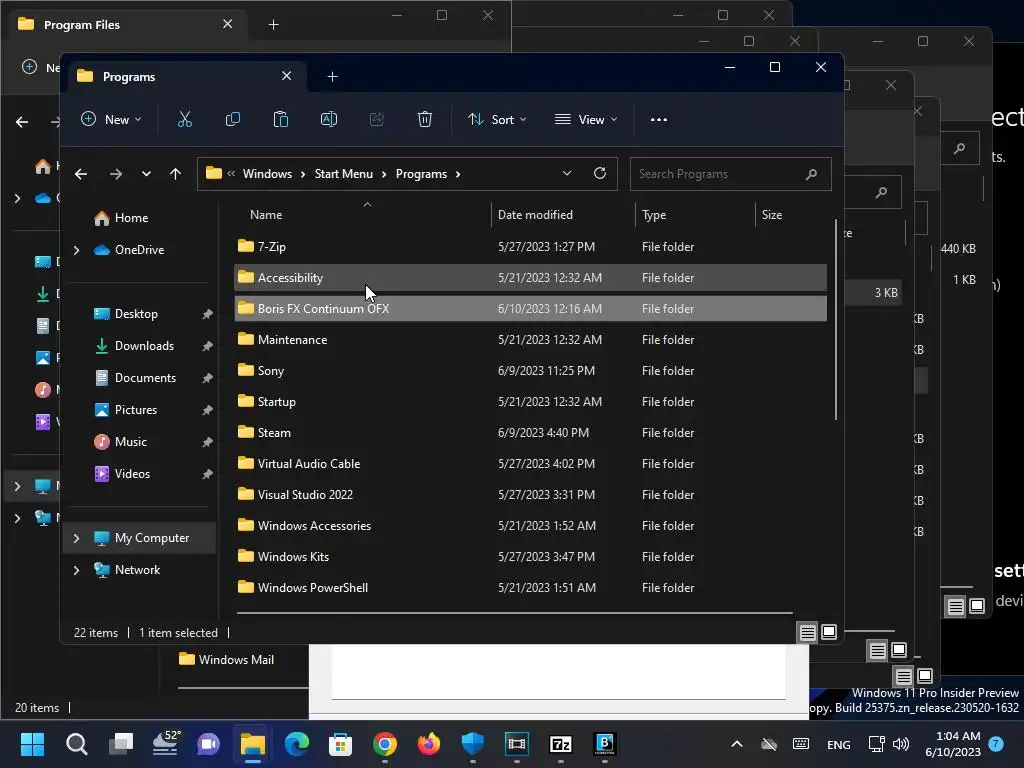Screen dimensions: 1024x768
Task: Open Desktop in Quick access
Action: click(x=136, y=314)
